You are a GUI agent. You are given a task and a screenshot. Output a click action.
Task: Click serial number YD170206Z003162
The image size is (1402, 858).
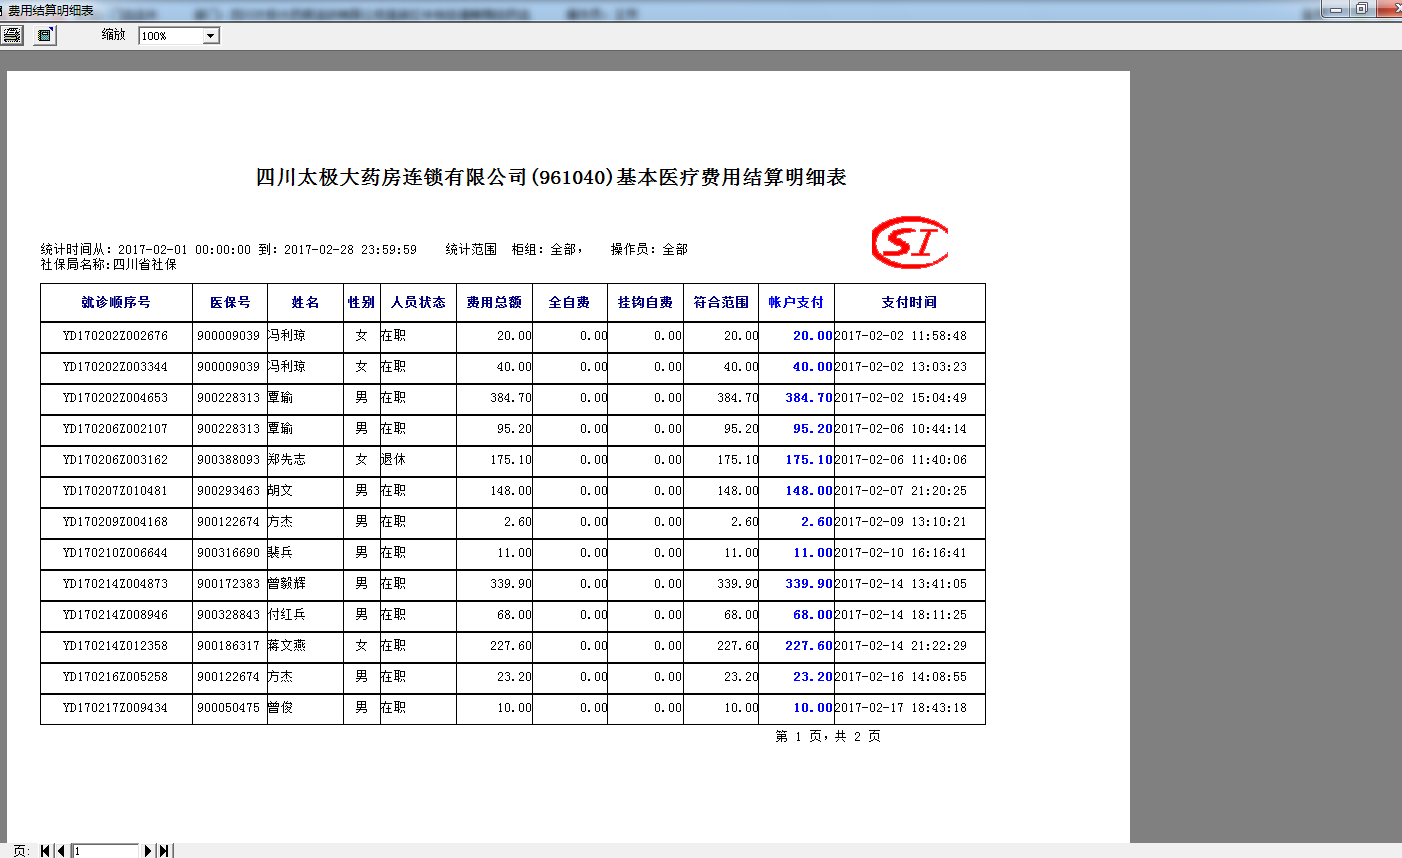coord(115,460)
